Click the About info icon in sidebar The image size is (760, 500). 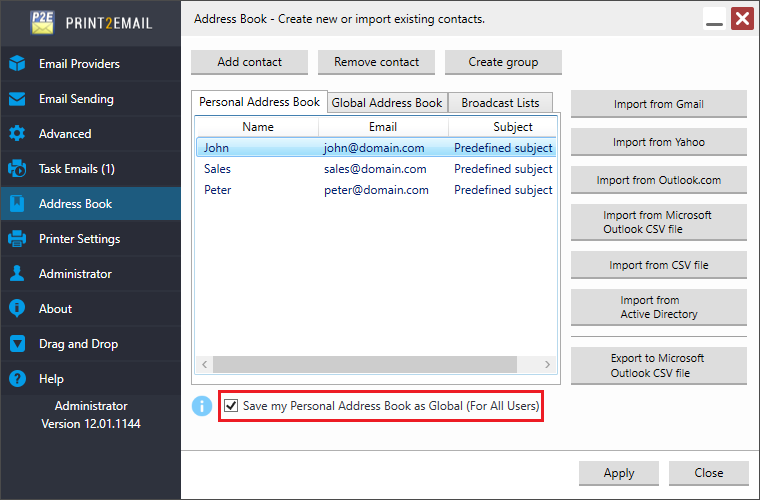[17, 309]
